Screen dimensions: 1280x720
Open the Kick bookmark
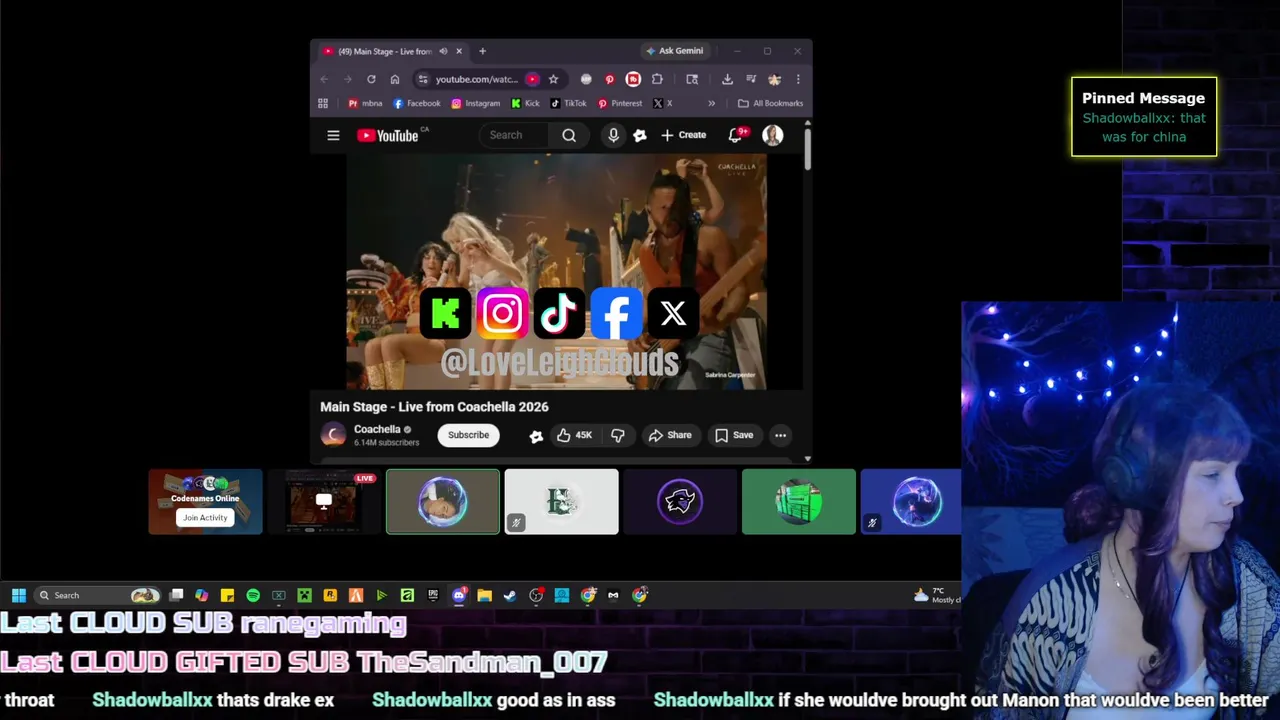(x=526, y=103)
